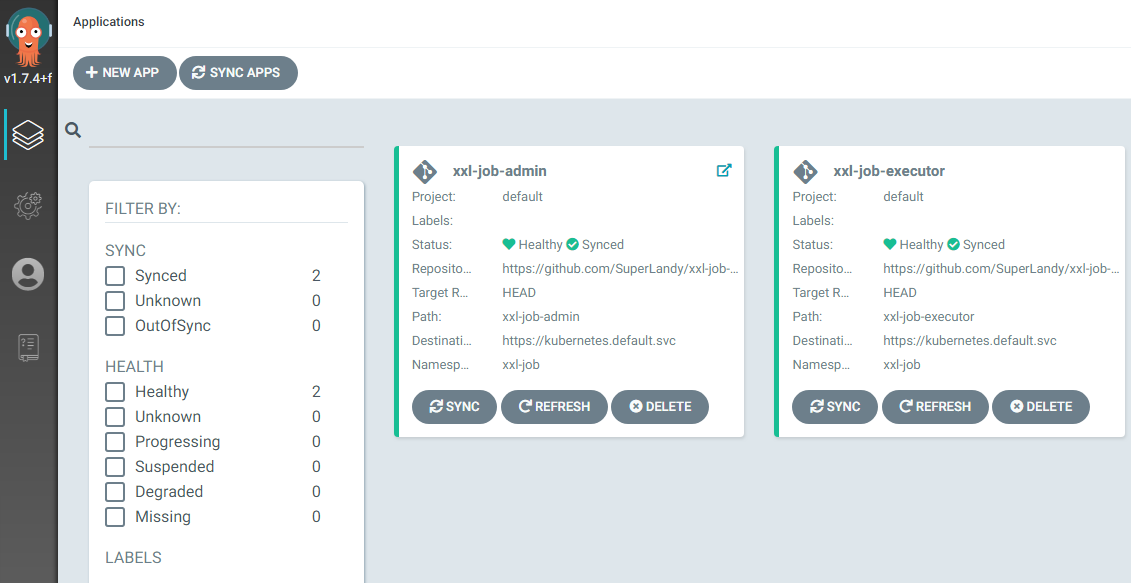This screenshot has height=583, width=1131.
Task: Click into the applications search field
Action: coord(226,131)
